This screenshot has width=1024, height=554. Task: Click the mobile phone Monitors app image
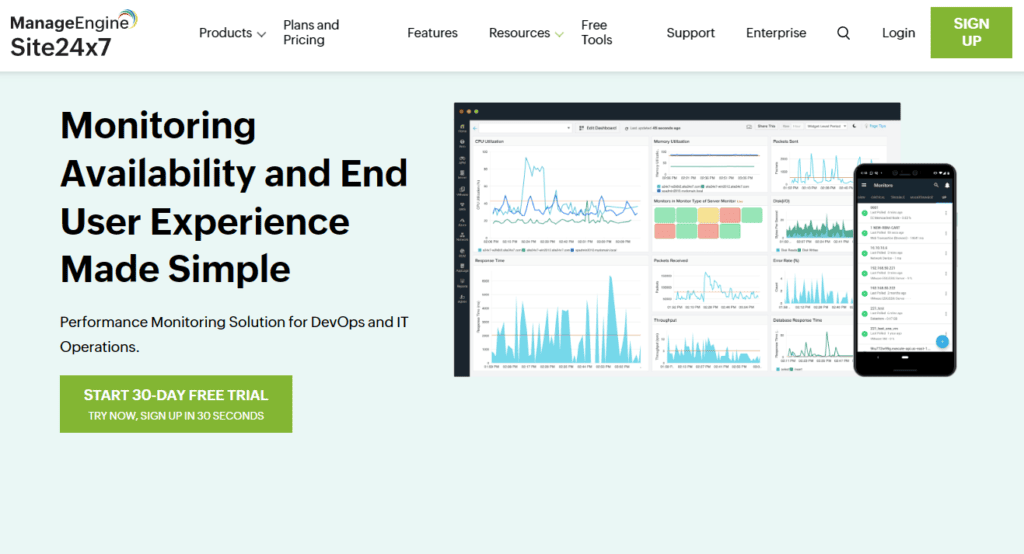coord(904,270)
